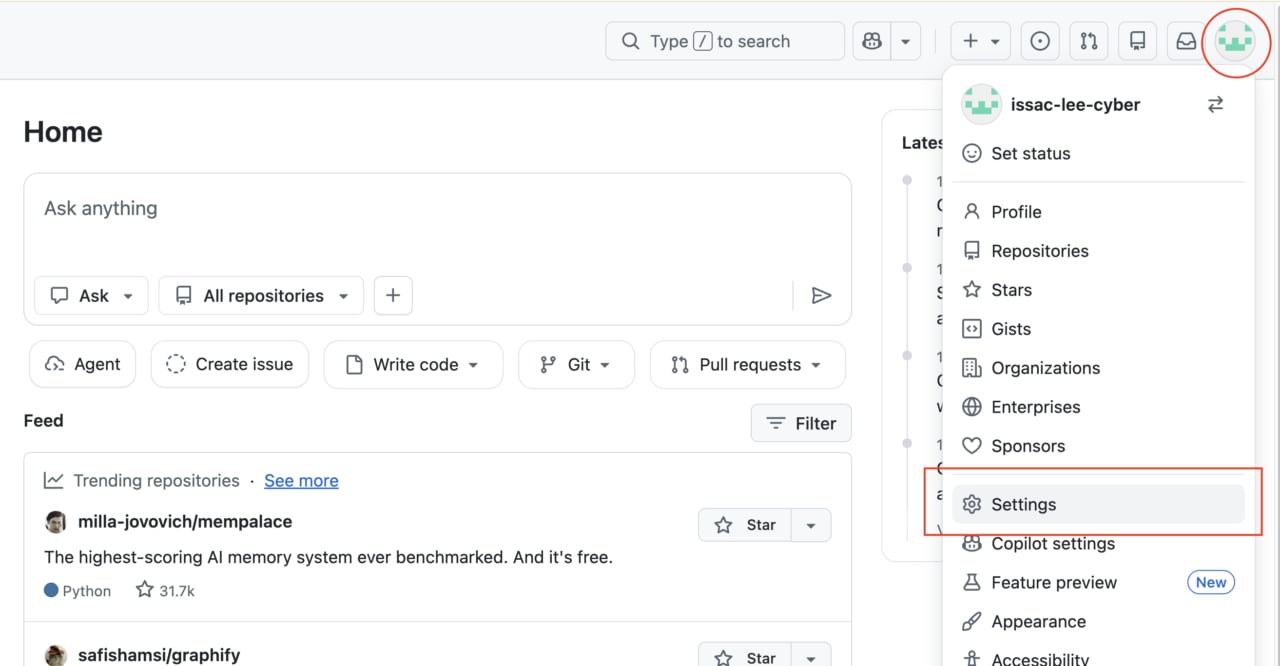Viewport: 1280px width, 666px height.
Task: Open the create new plus menu
Action: (x=980, y=41)
